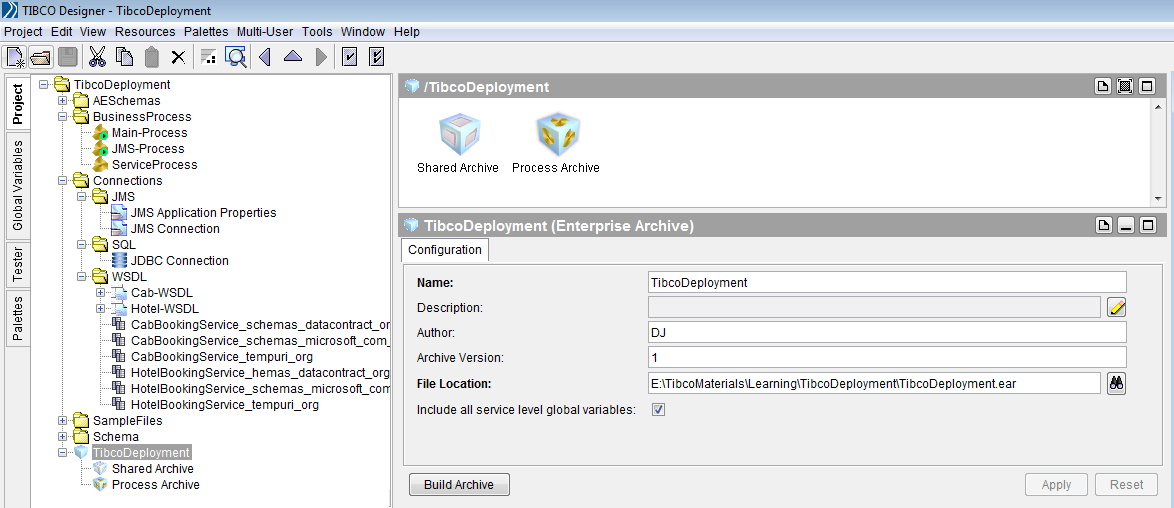Click the Apply button
This screenshot has height=508, width=1174.
coord(1056,485)
